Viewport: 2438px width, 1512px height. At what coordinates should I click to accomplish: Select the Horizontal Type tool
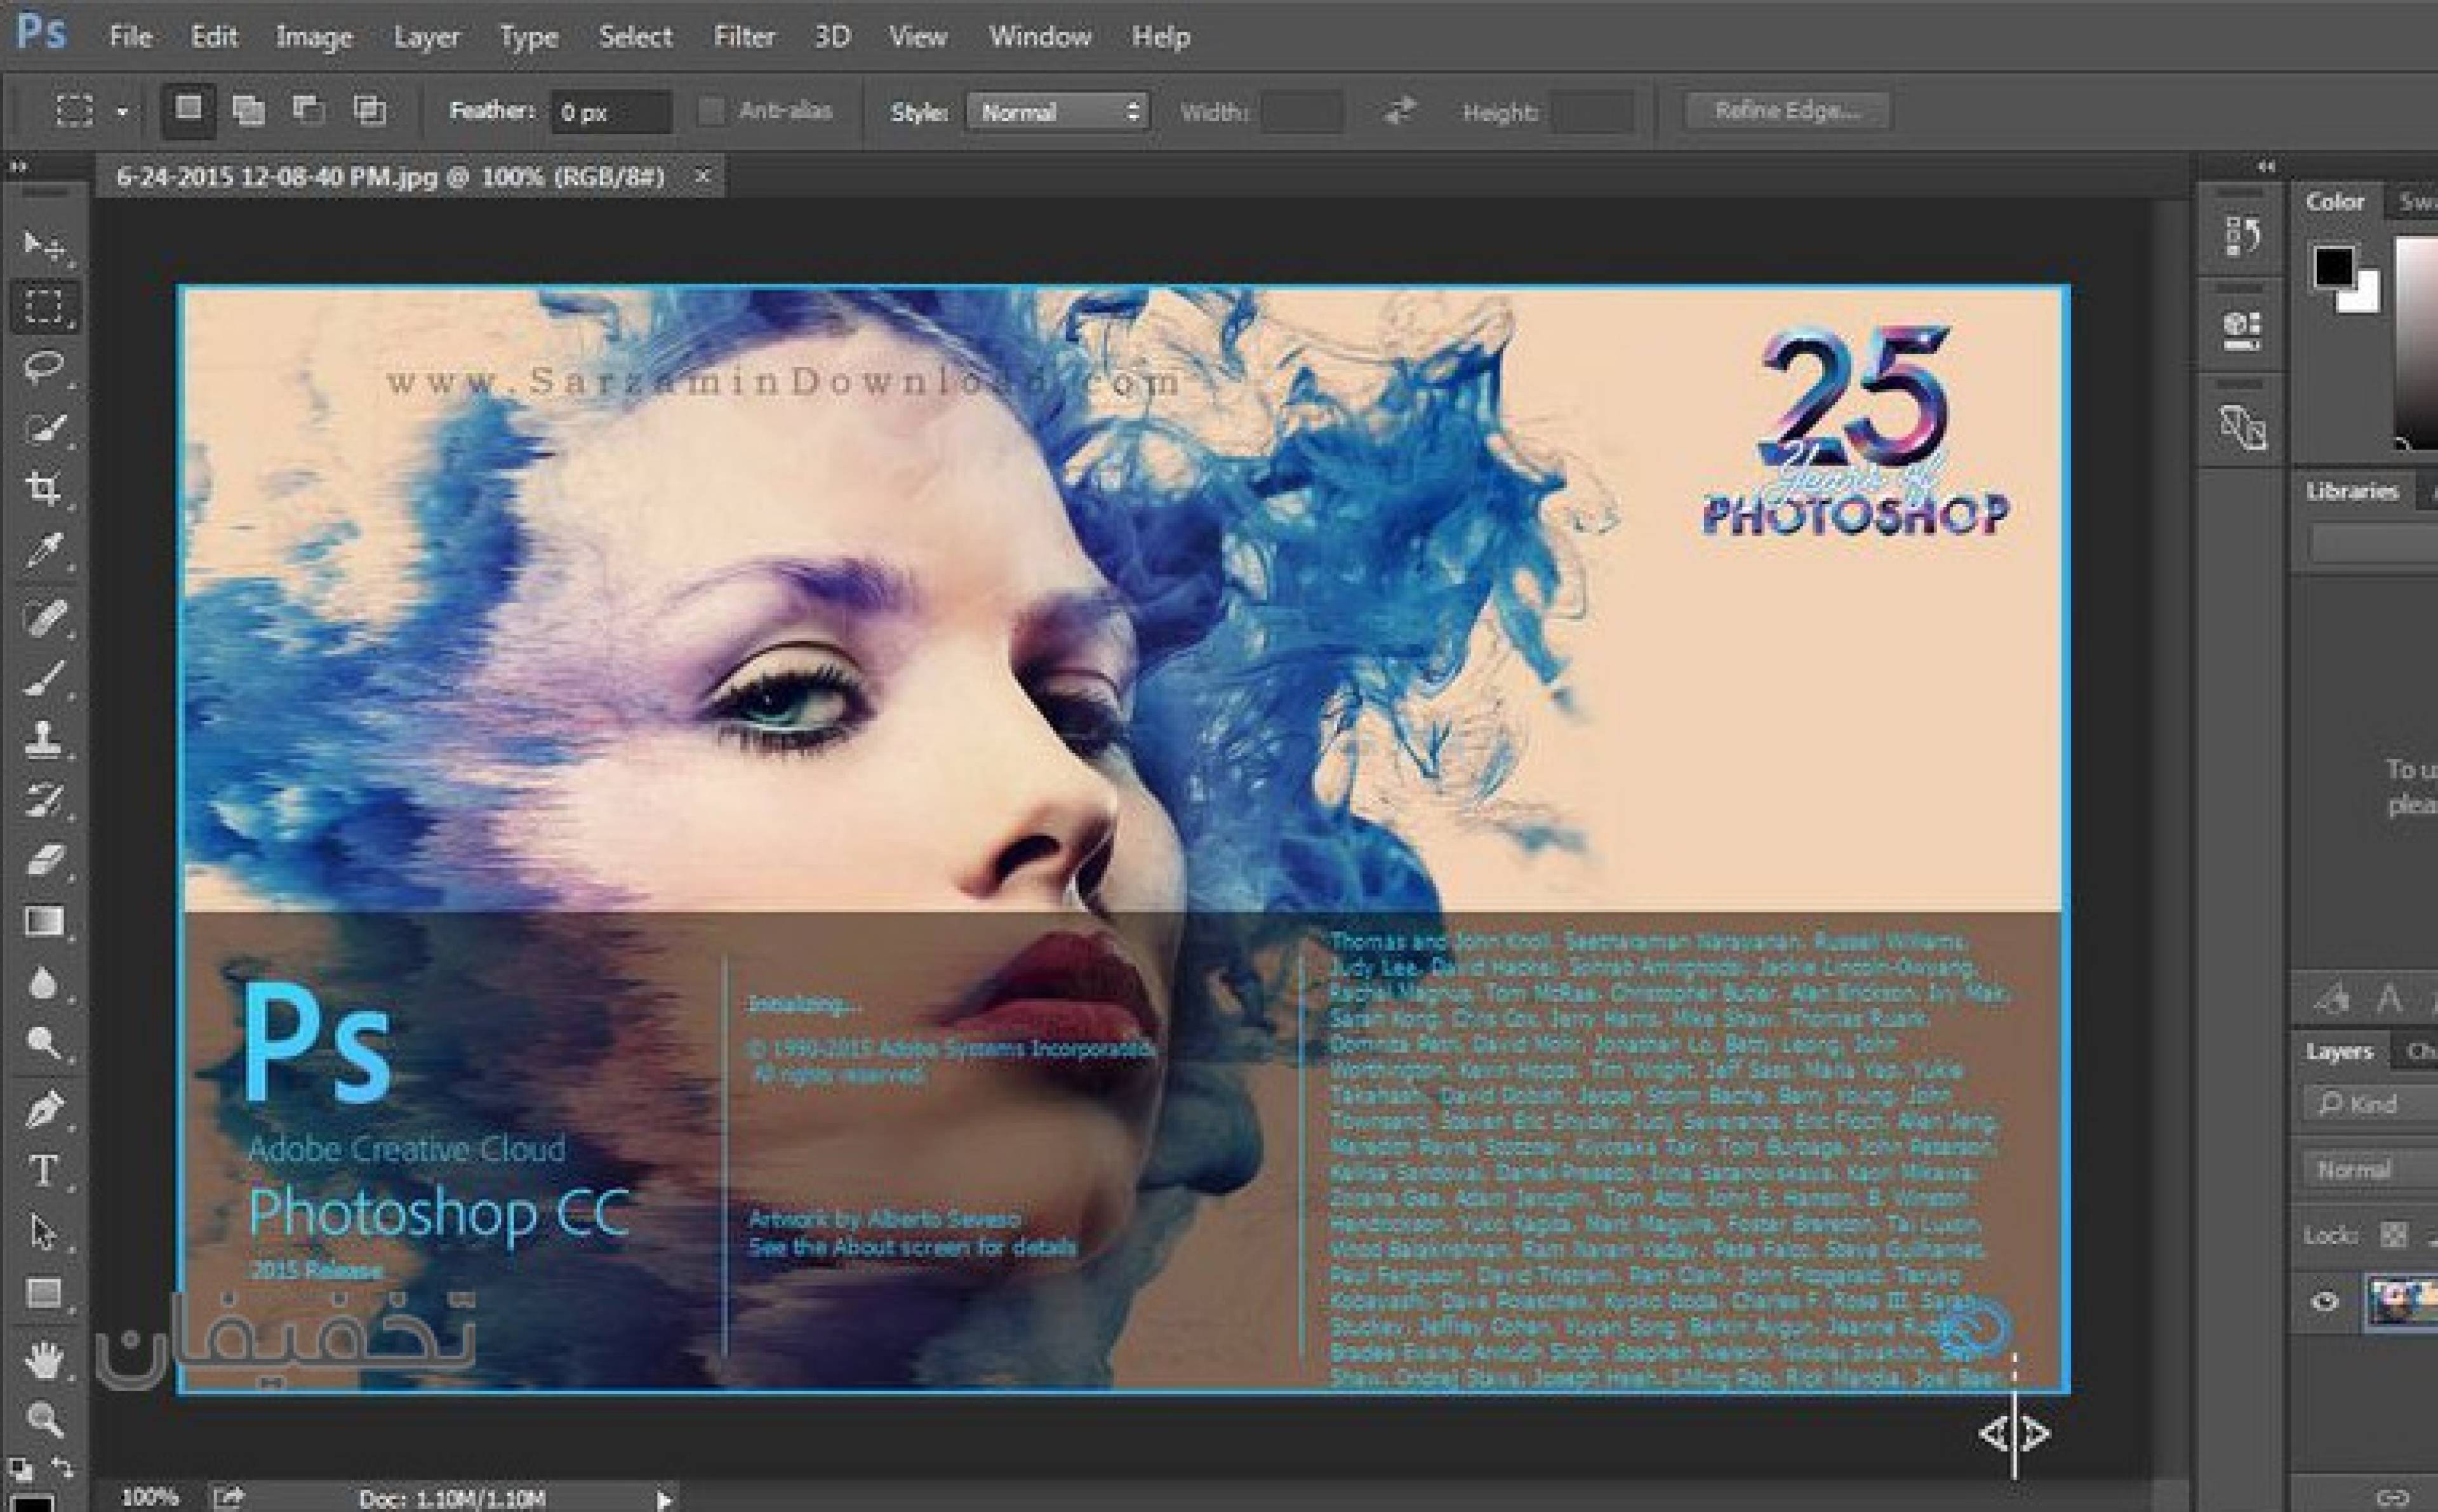(x=43, y=1170)
